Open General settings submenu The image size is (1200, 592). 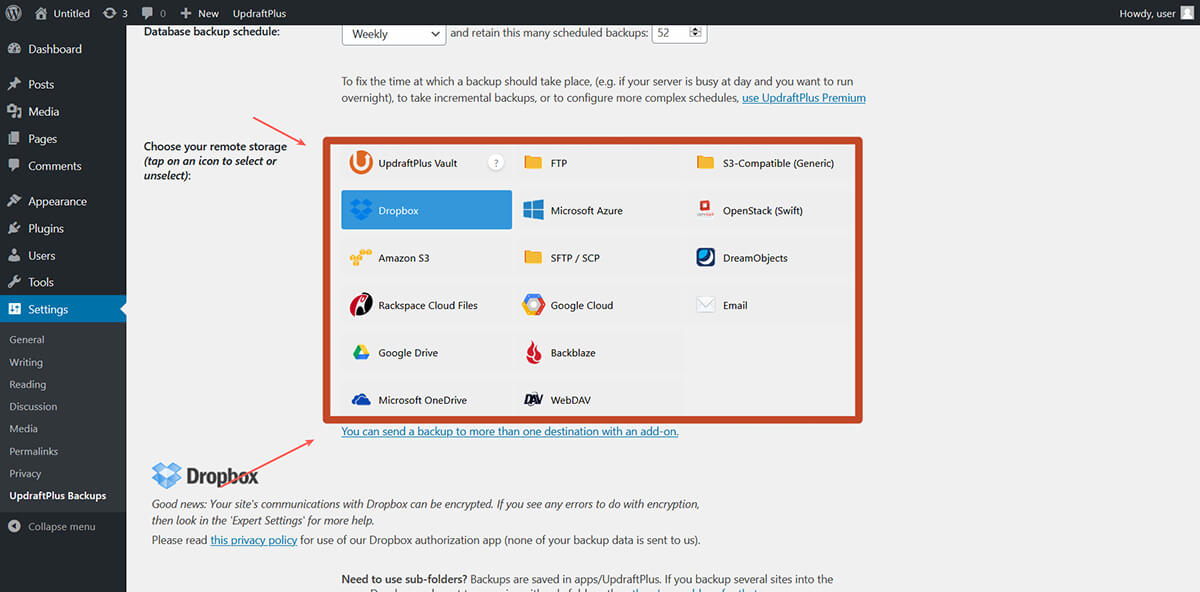[x=27, y=339]
